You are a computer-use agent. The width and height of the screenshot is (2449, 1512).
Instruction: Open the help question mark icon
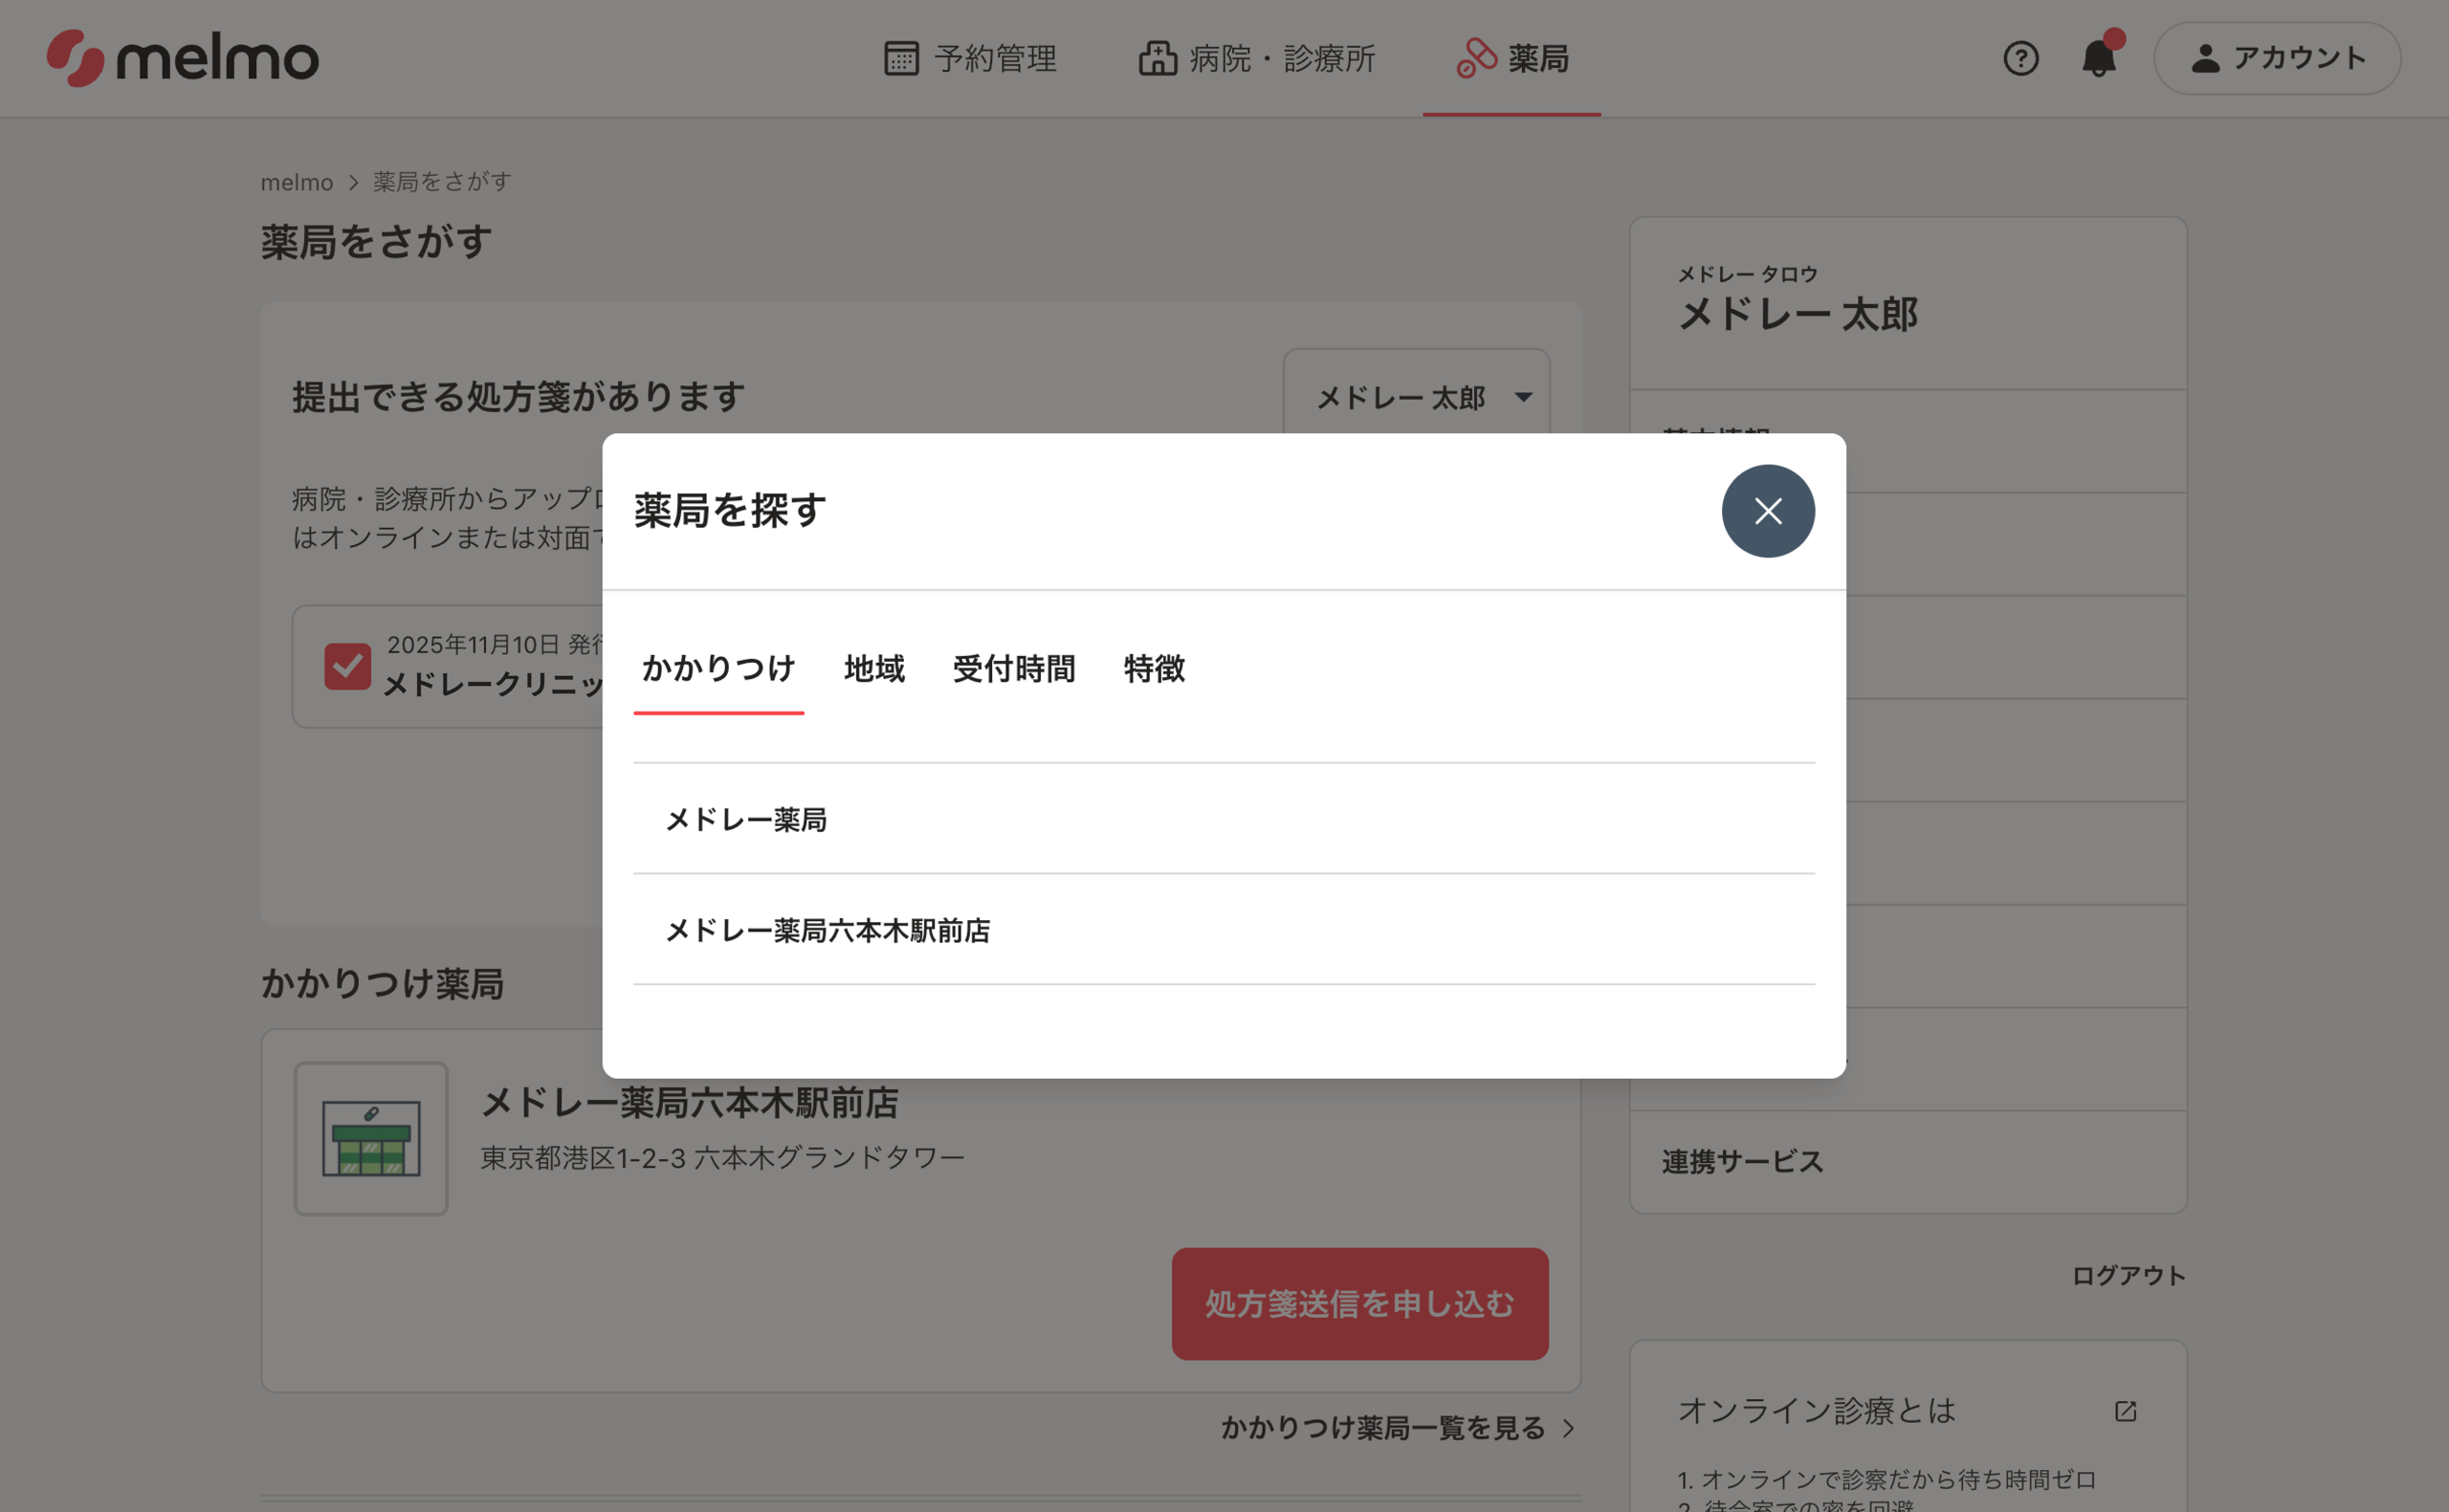tap(2020, 58)
